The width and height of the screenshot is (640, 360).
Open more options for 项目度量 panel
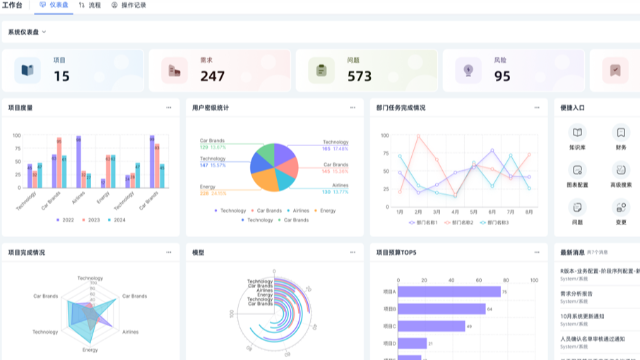[x=169, y=108]
